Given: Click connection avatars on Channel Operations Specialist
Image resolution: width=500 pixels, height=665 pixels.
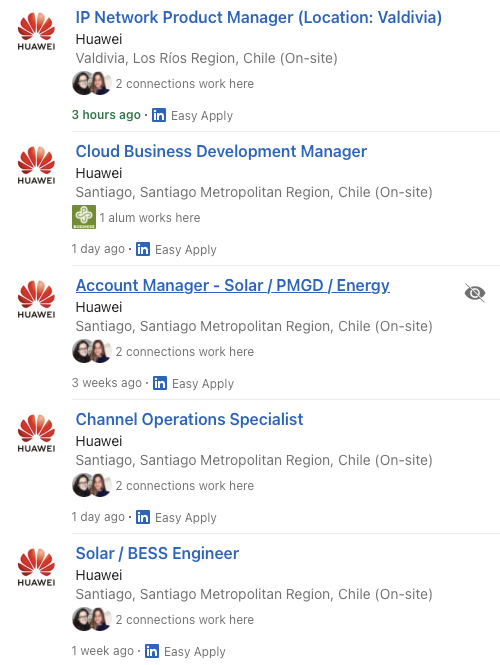Looking at the screenshot, I should (92, 485).
